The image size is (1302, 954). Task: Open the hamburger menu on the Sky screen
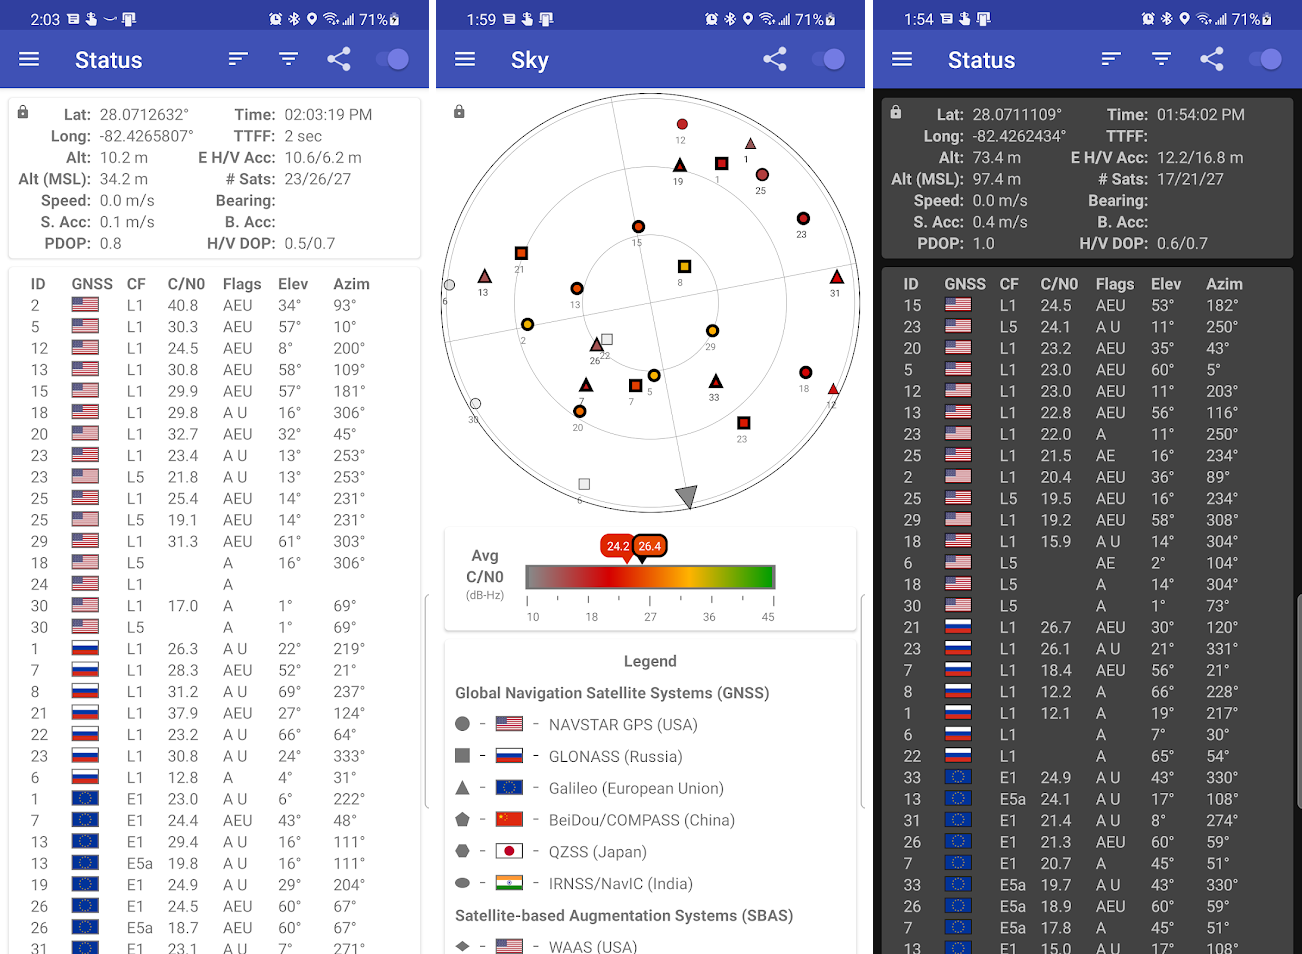[x=465, y=59]
